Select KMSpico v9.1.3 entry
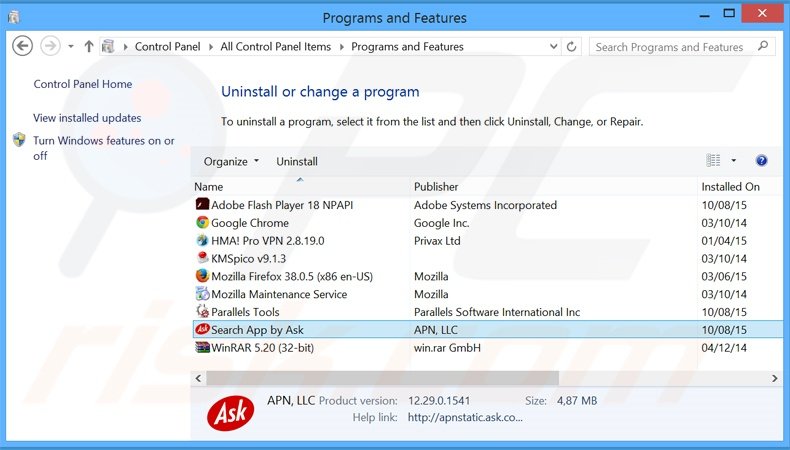Viewport: 790px width, 450px height. (248, 259)
